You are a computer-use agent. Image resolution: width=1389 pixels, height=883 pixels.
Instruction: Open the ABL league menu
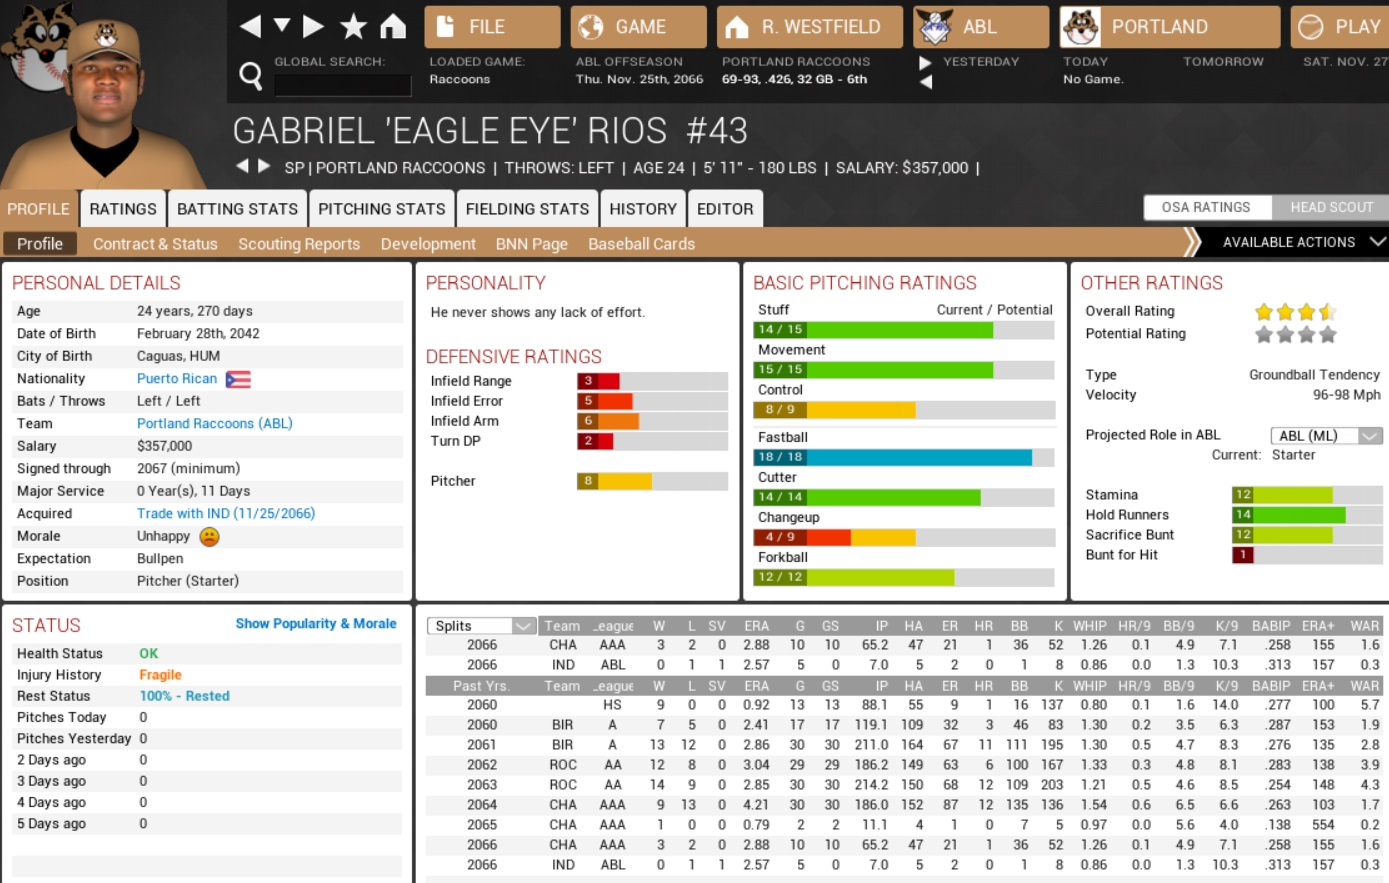[x=981, y=27]
